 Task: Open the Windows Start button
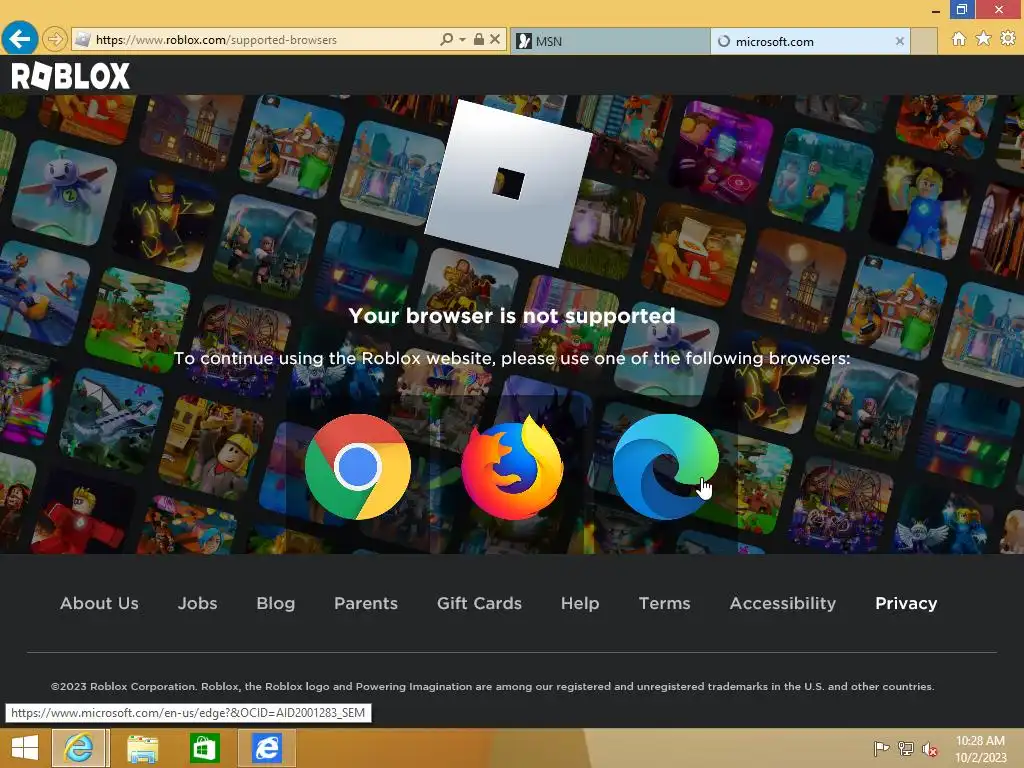point(25,748)
